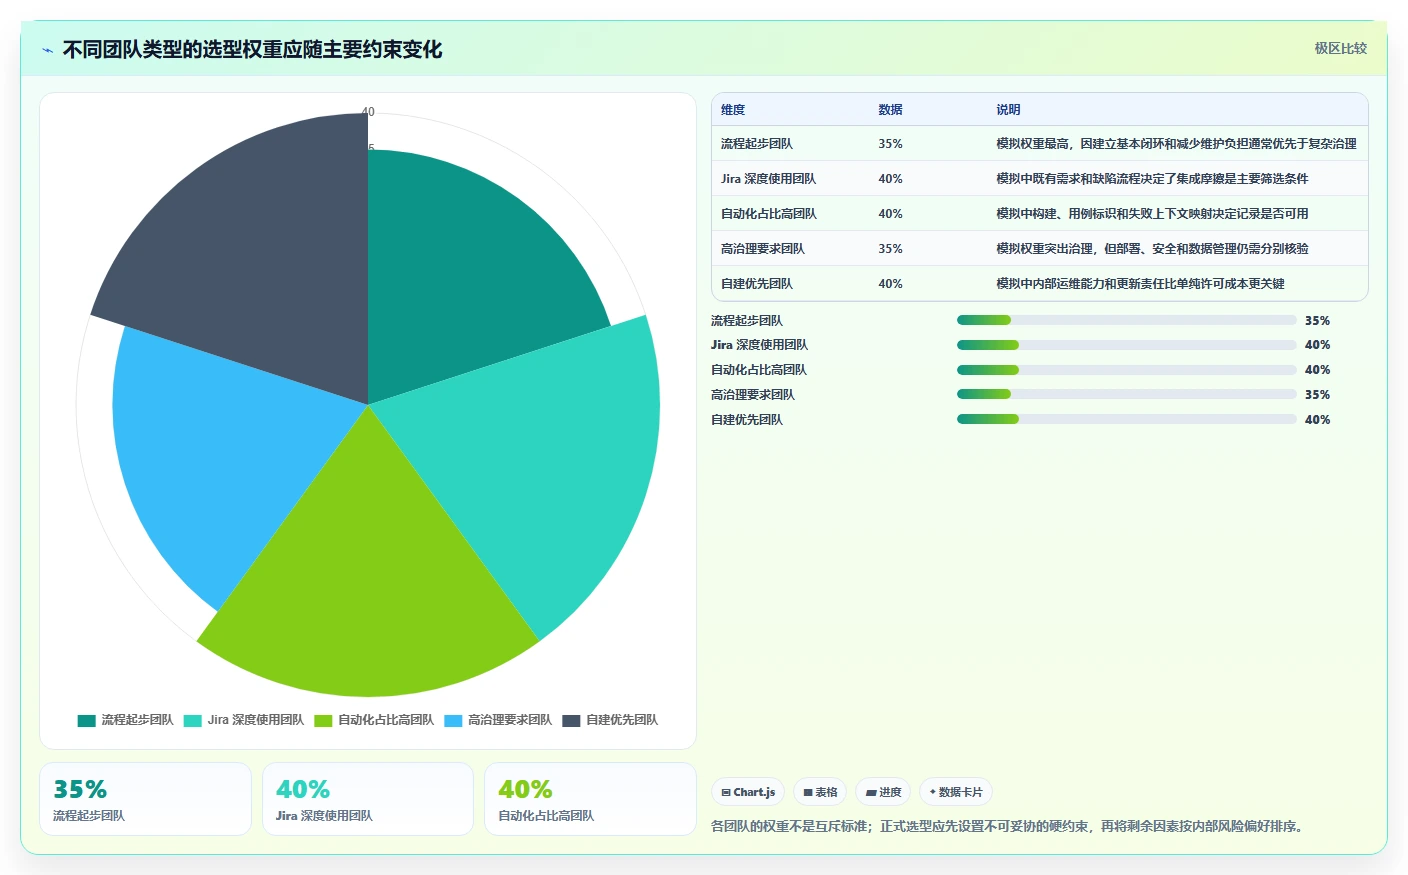
Task: Select the 流程起步团队 table row cell
Action: (x=757, y=144)
